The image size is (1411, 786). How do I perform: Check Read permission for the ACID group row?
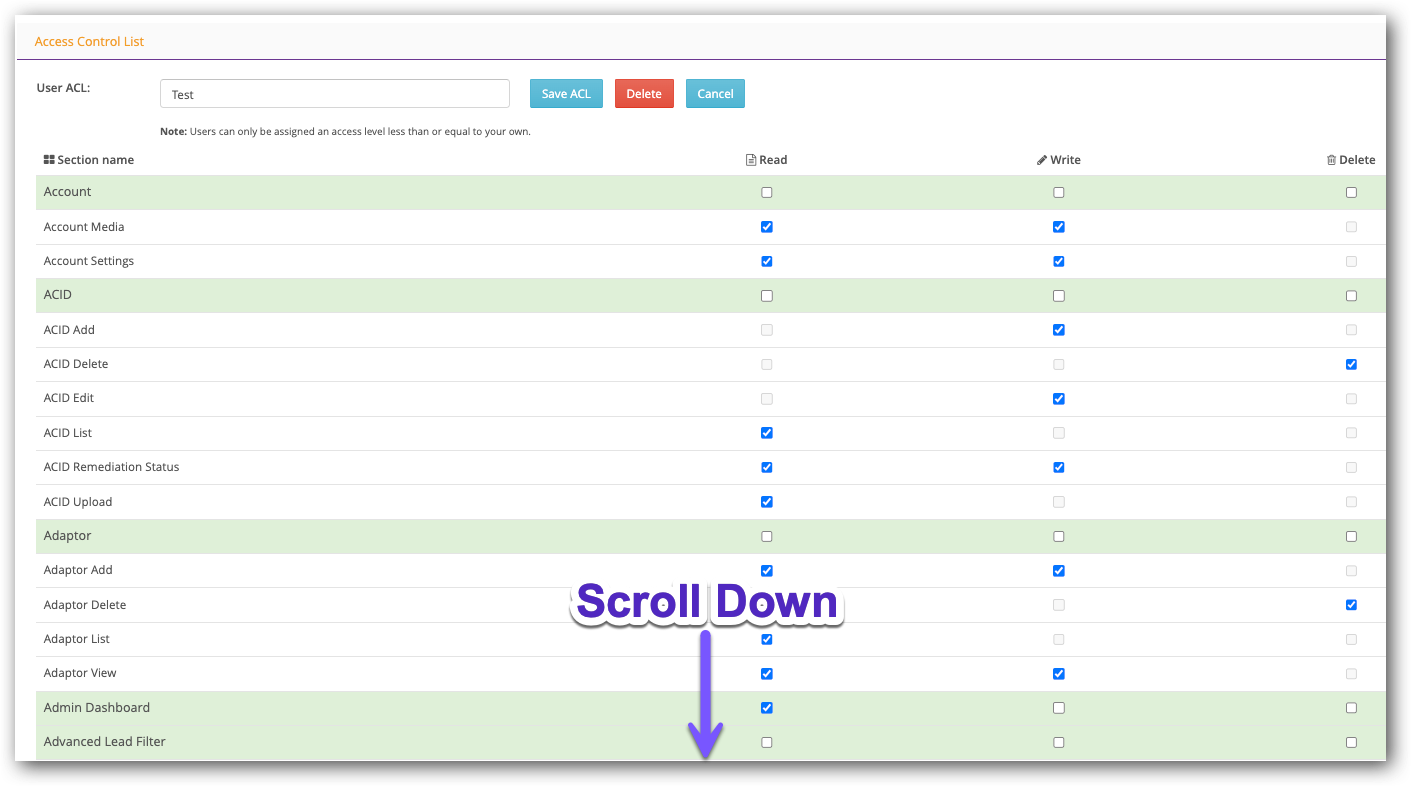766,295
